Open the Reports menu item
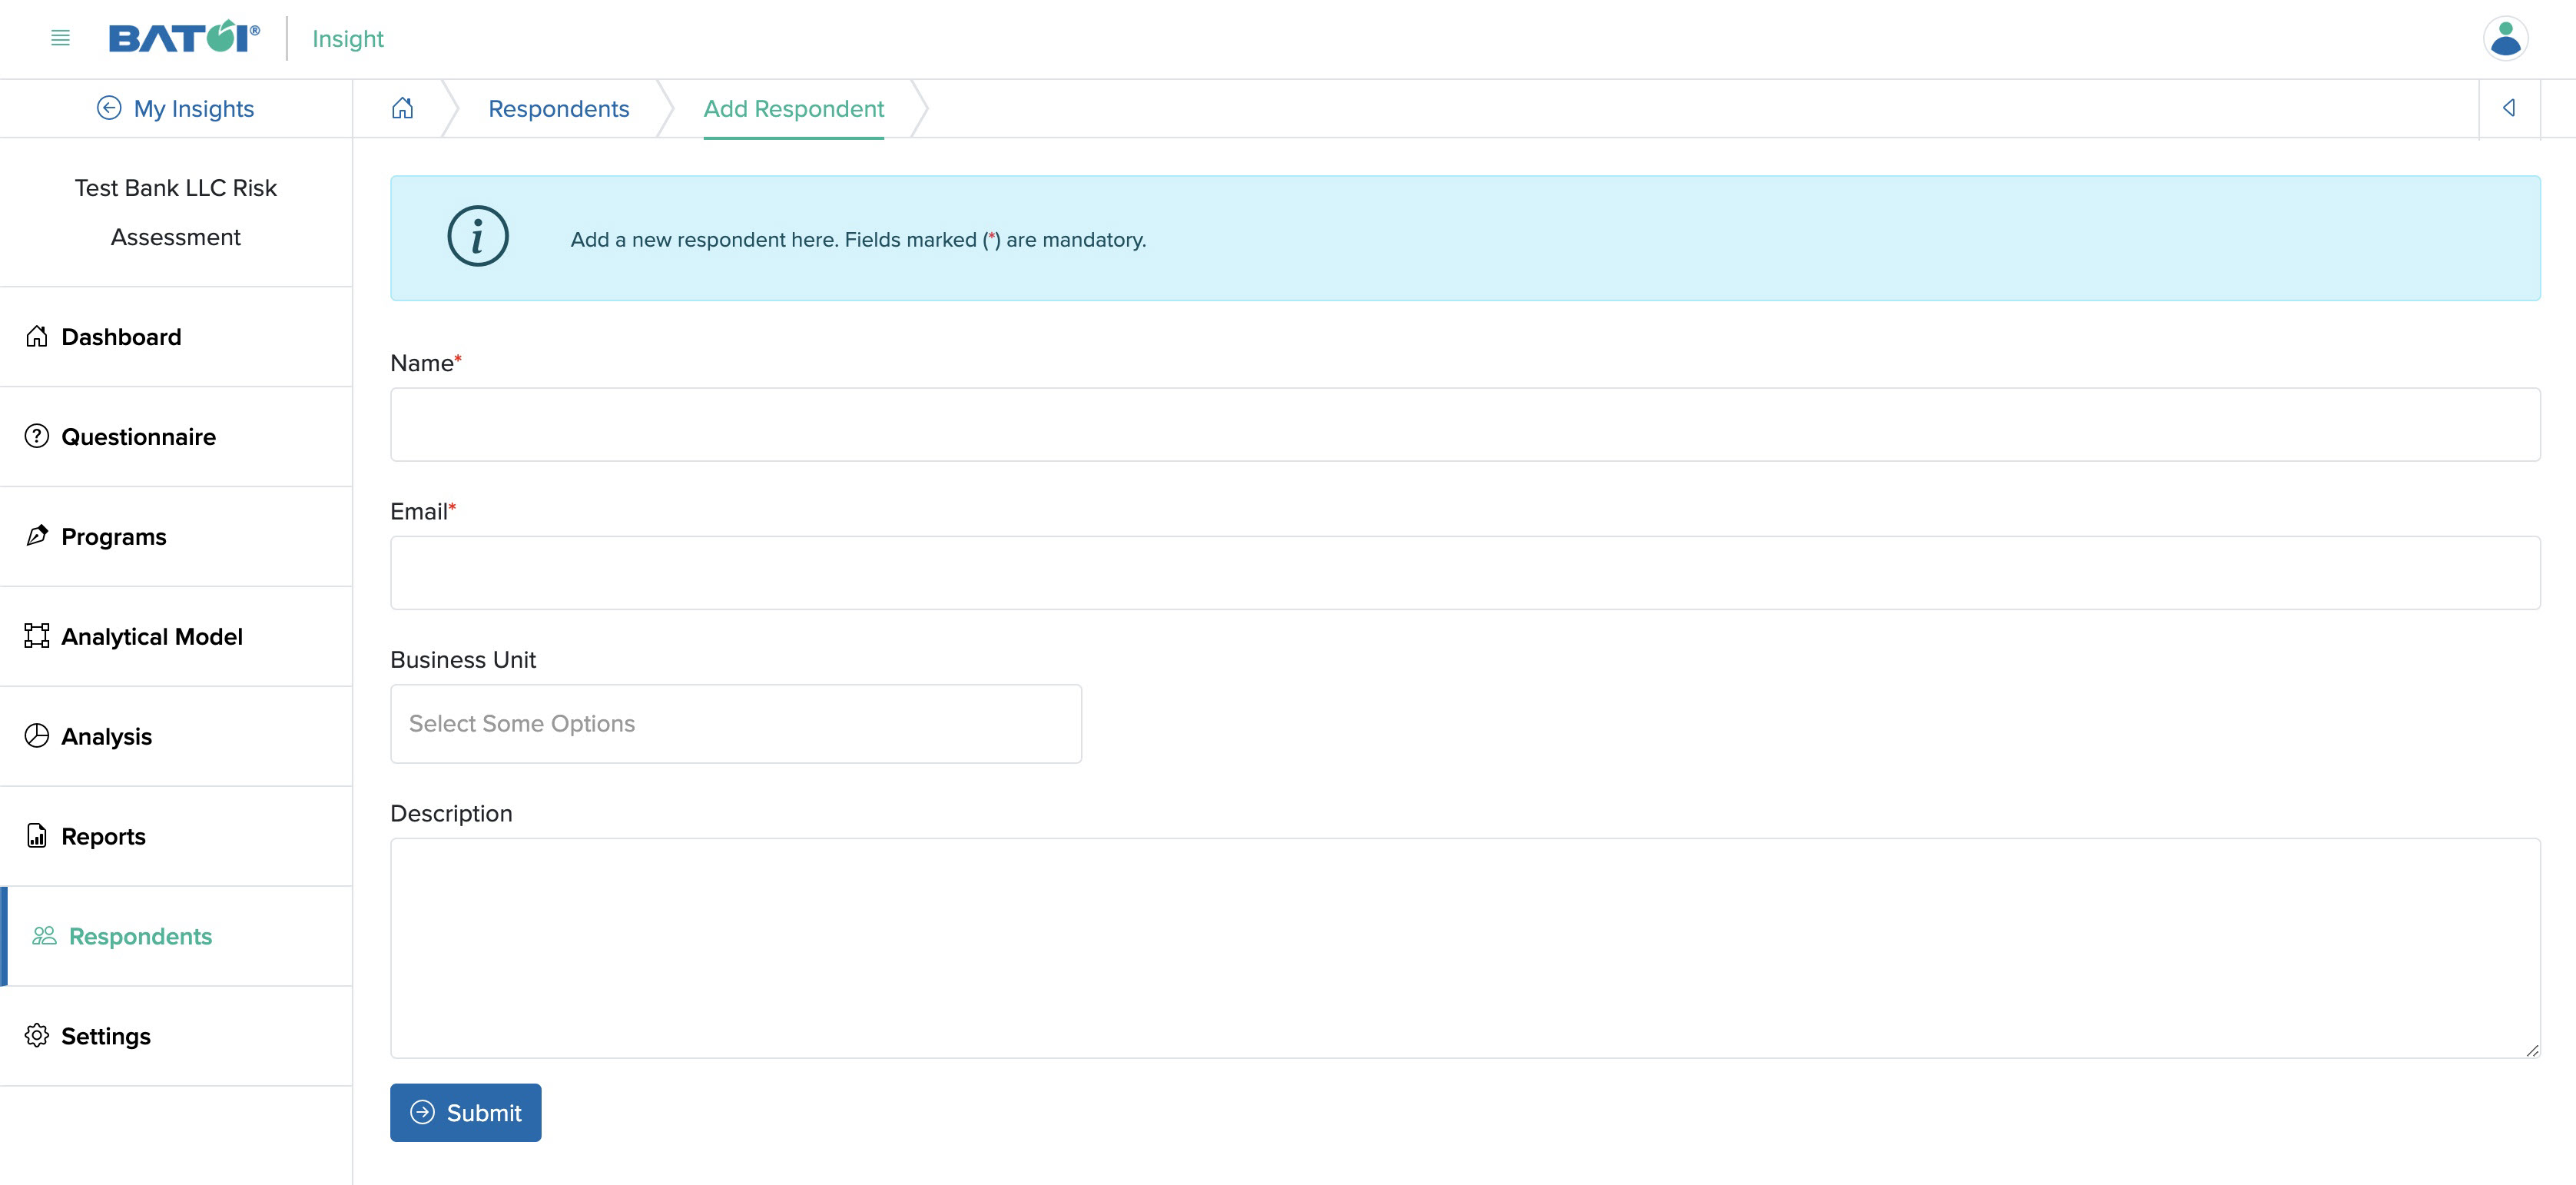This screenshot has width=2576, height=1185. click(176, 837)
